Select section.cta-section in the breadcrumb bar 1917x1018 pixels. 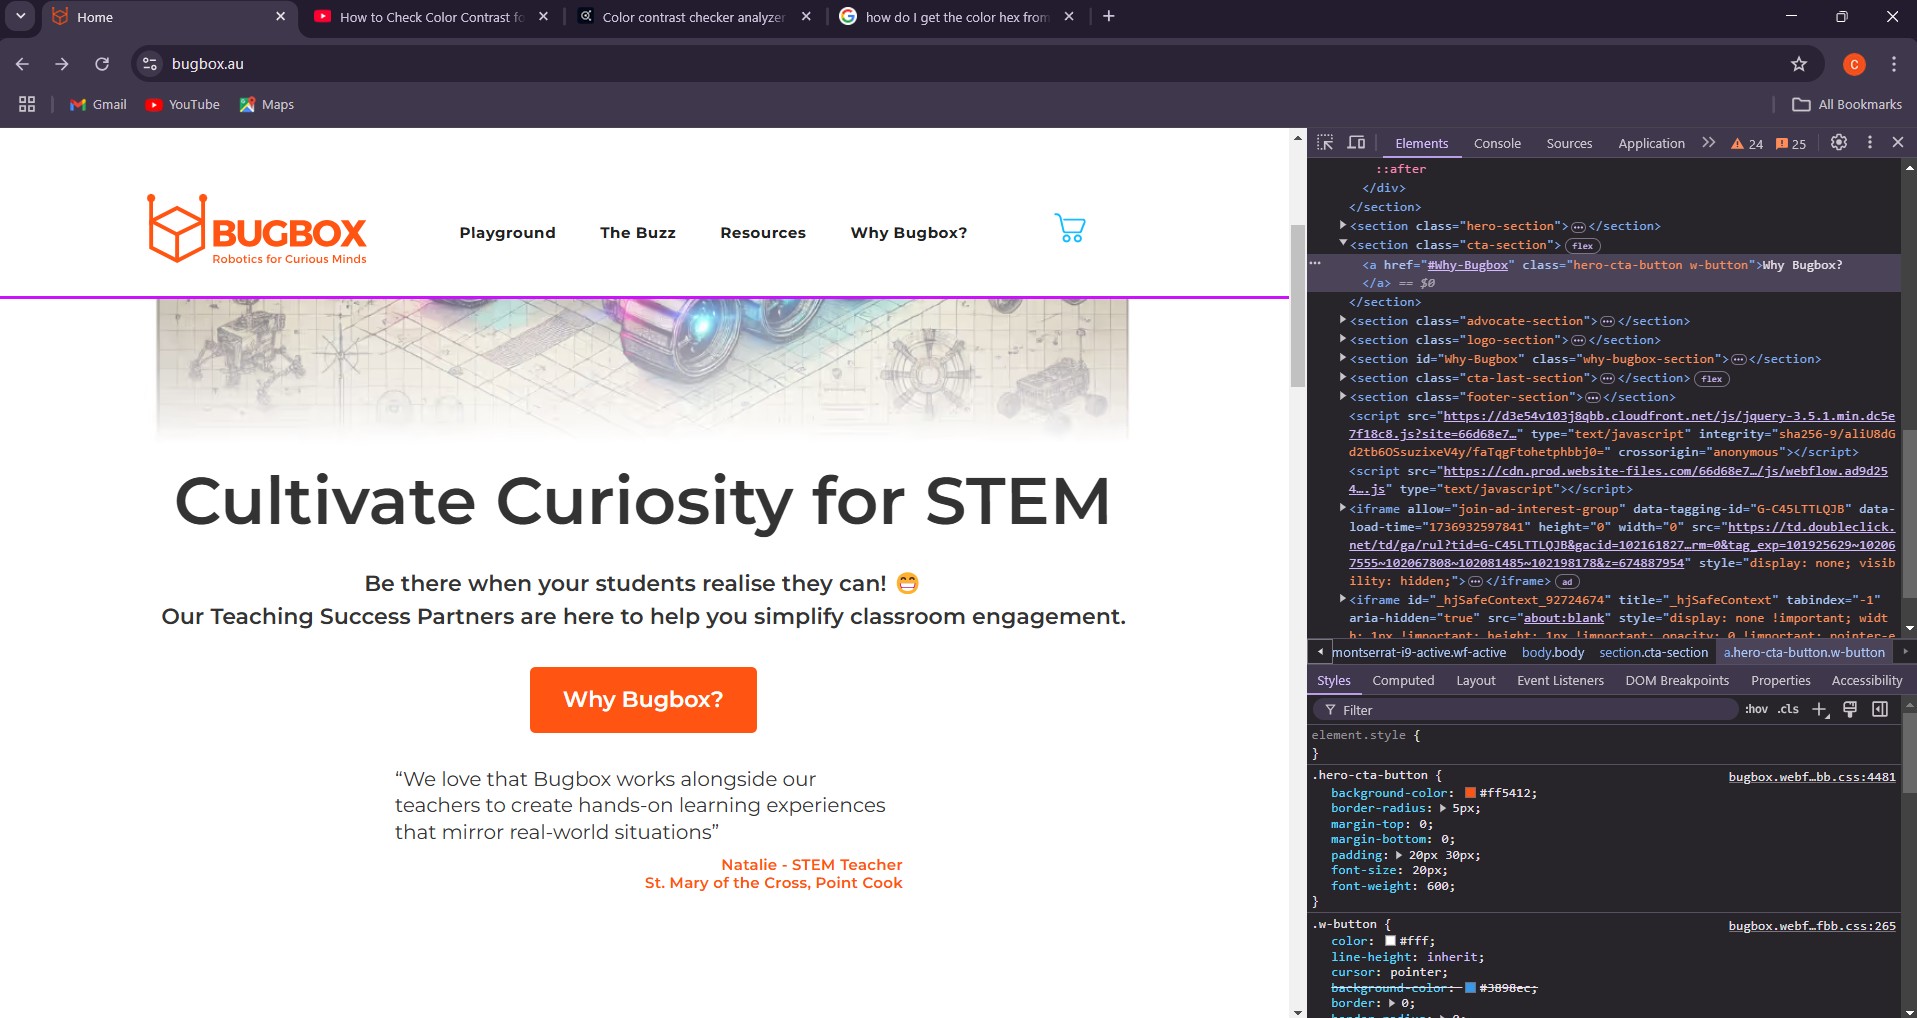coord(1653,653)
